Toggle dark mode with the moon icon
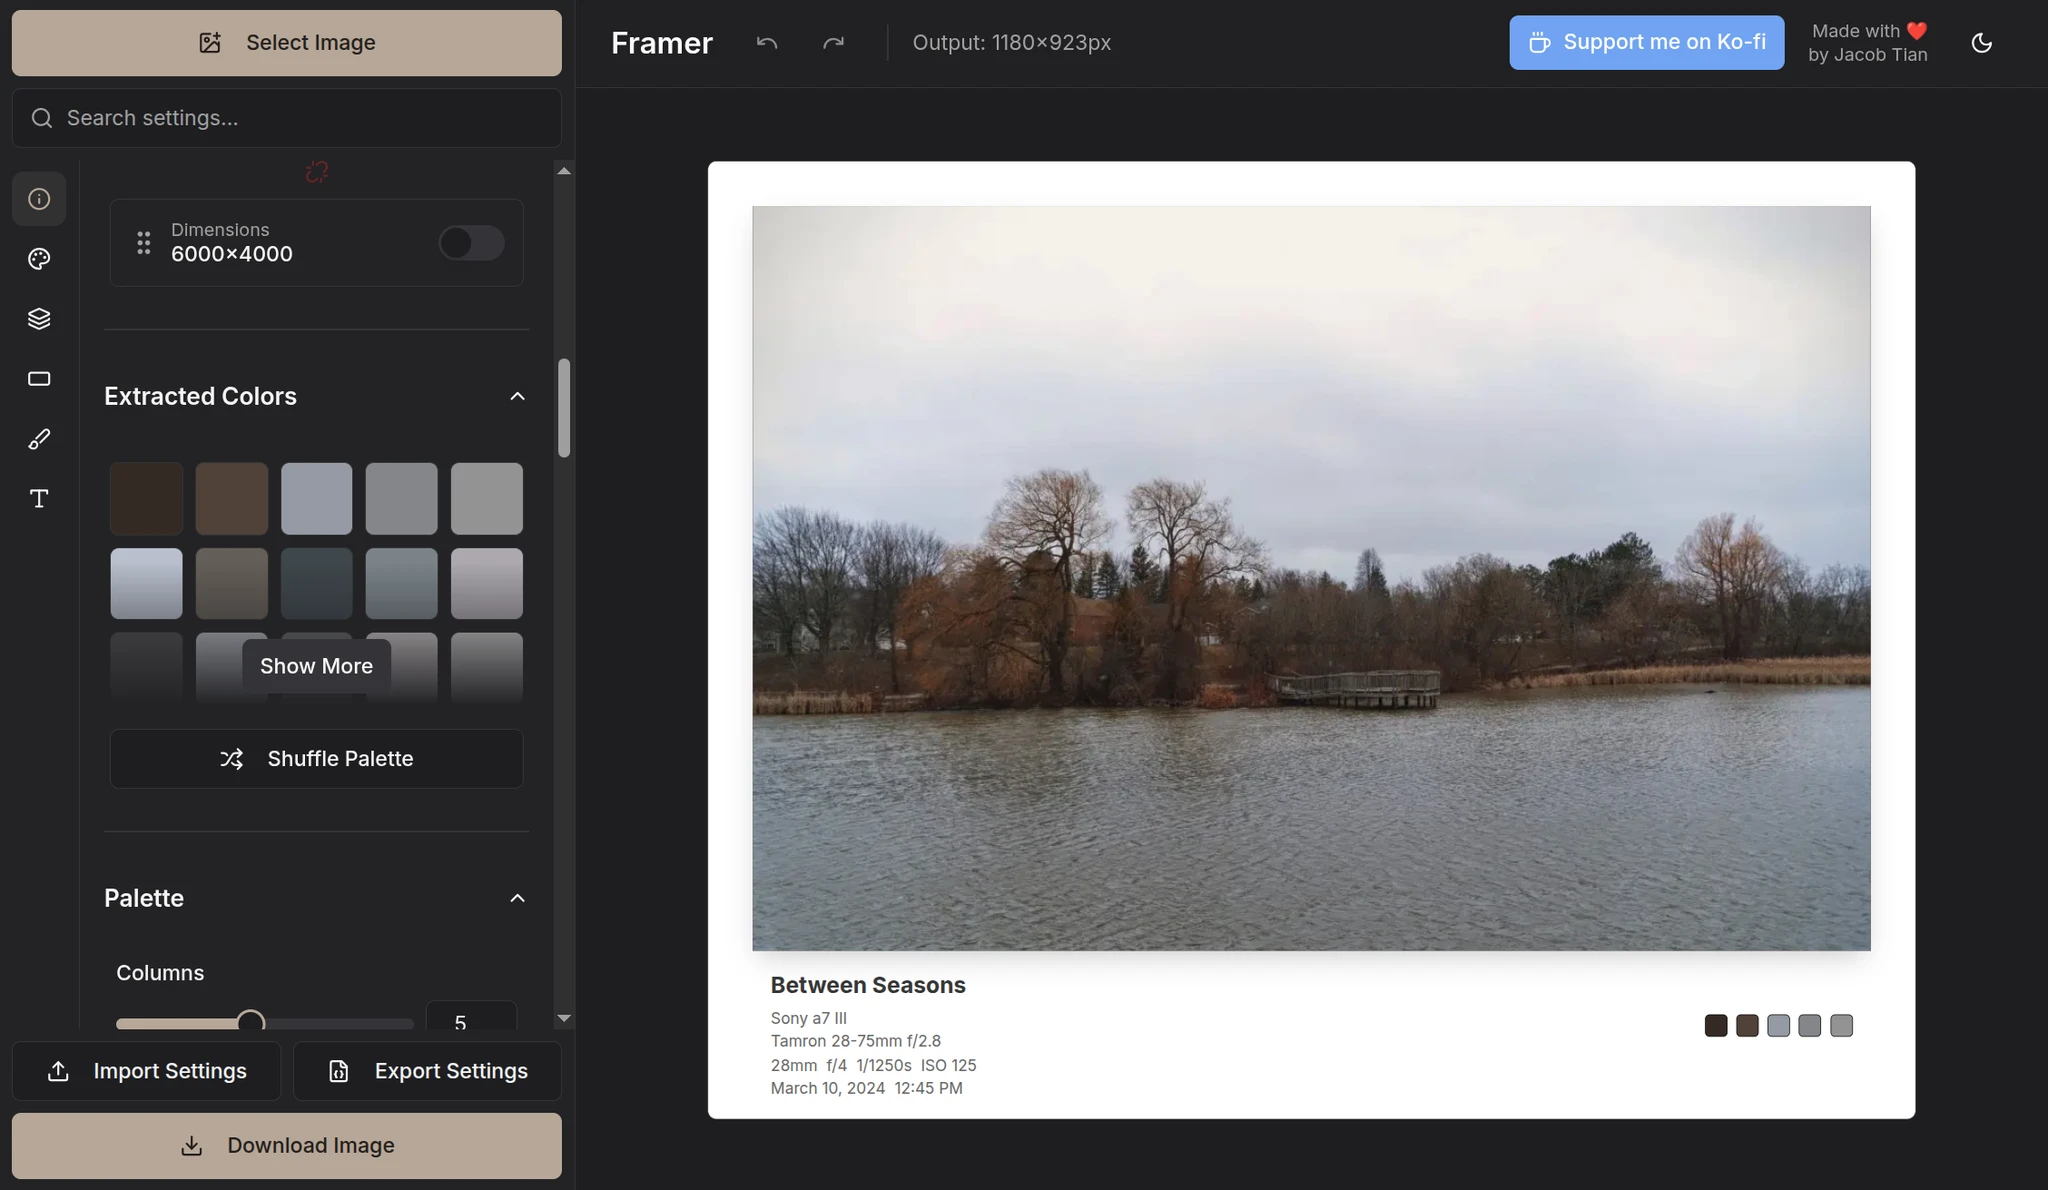Image resolution: width=2048 pixels, height=1190 pixels. pos(1981,43)
